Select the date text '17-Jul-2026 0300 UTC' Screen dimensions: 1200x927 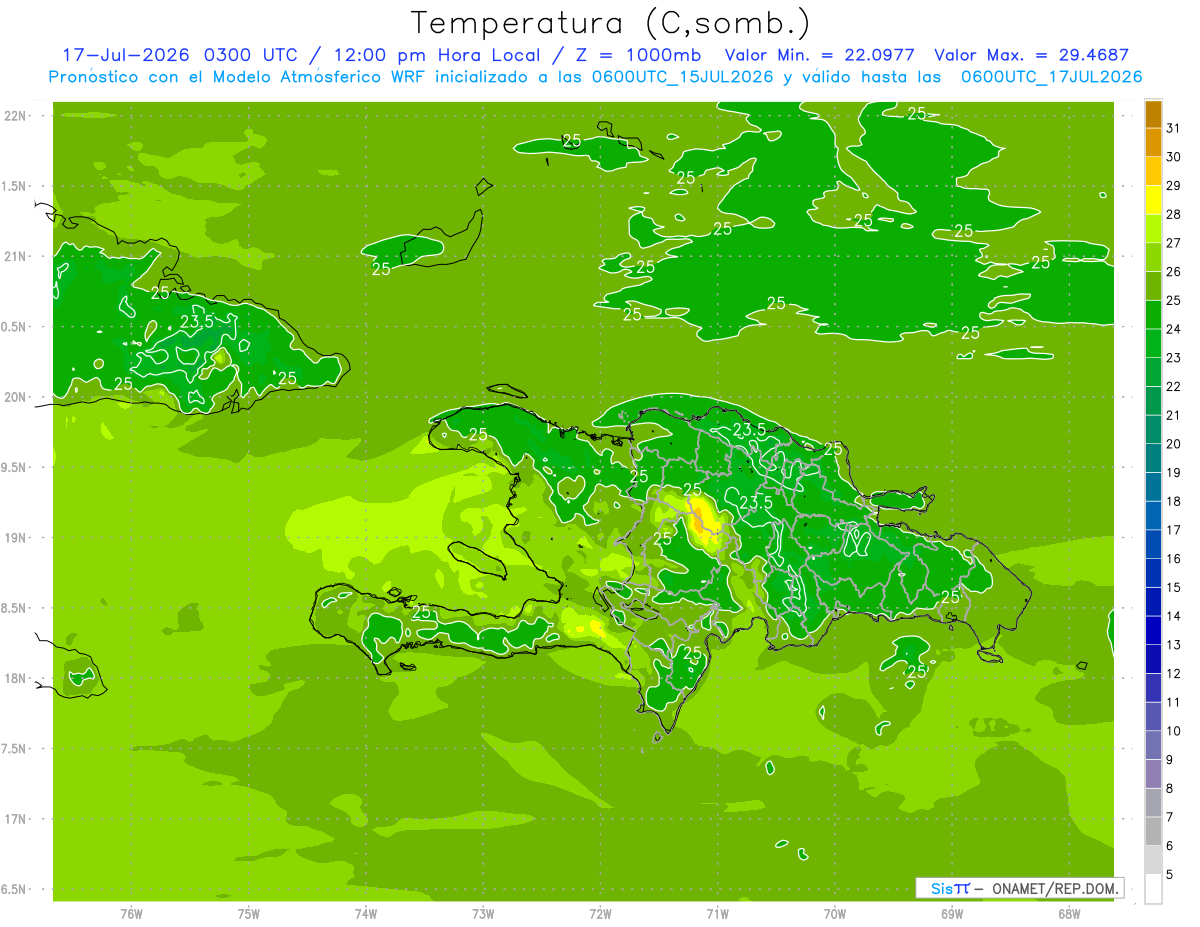[x=180, y=55]
